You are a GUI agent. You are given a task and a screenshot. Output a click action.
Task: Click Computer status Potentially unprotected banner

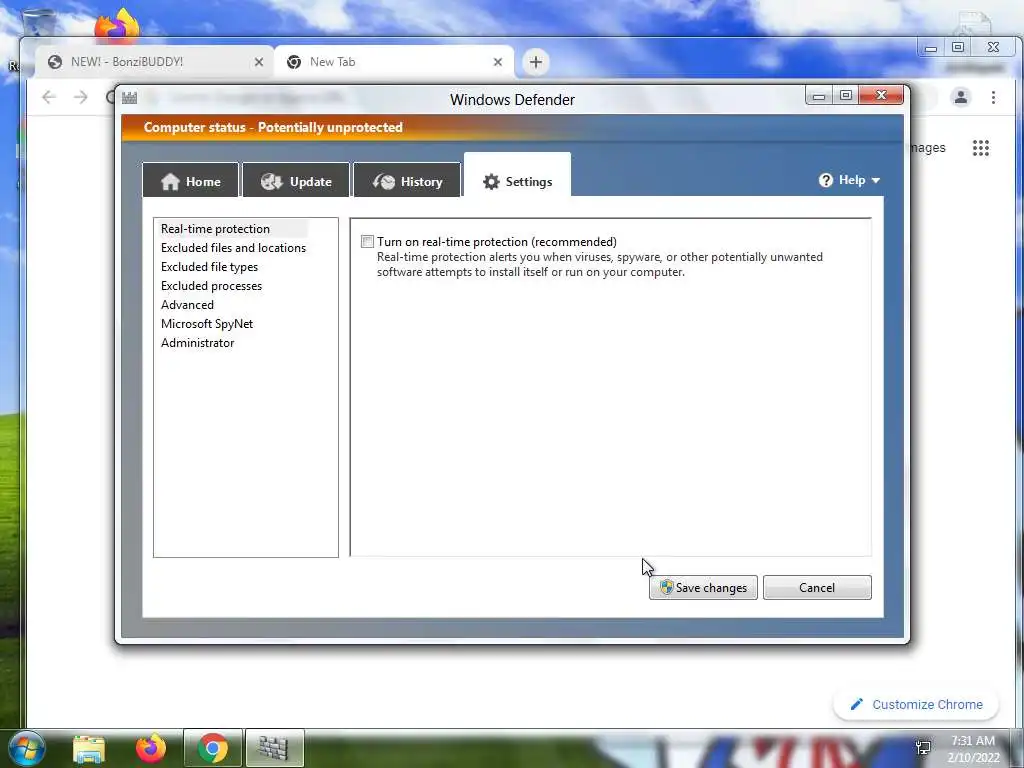273,127
